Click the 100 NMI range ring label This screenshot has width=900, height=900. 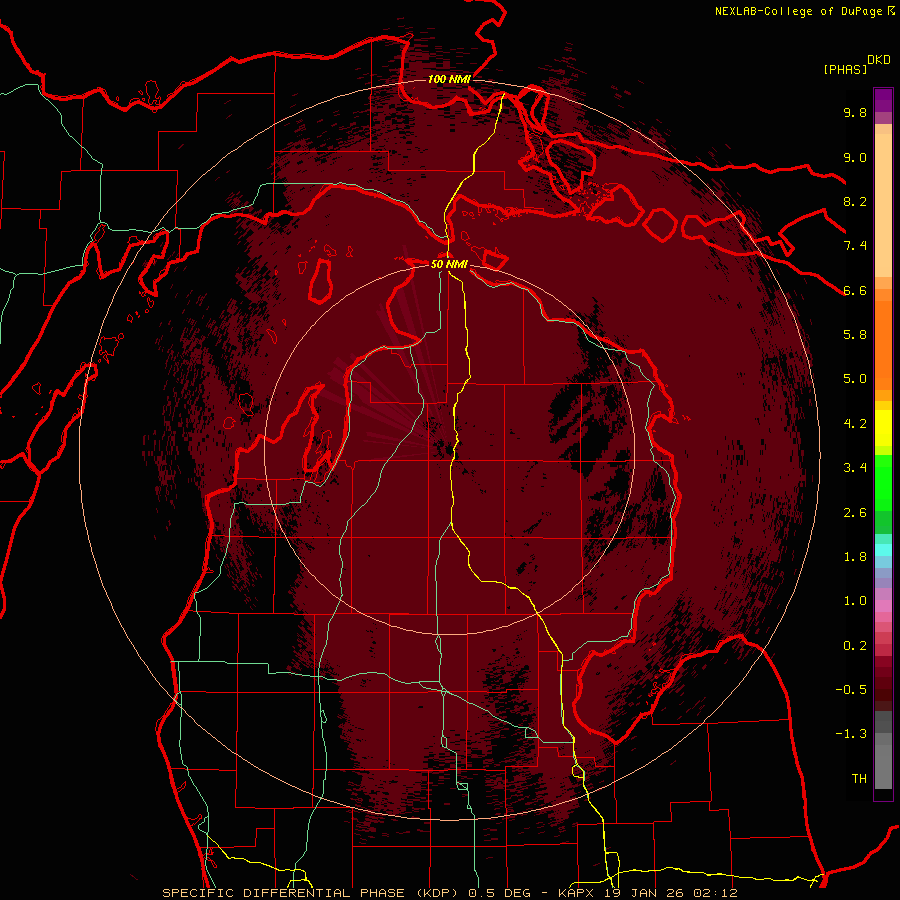449,79
